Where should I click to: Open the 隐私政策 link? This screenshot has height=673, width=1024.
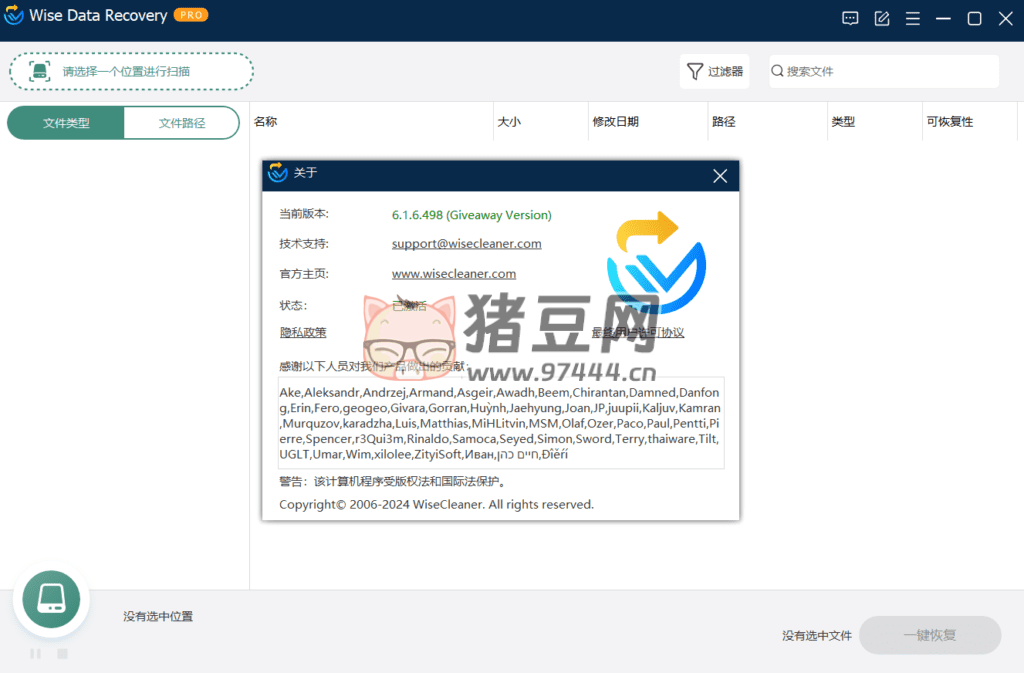303,333
